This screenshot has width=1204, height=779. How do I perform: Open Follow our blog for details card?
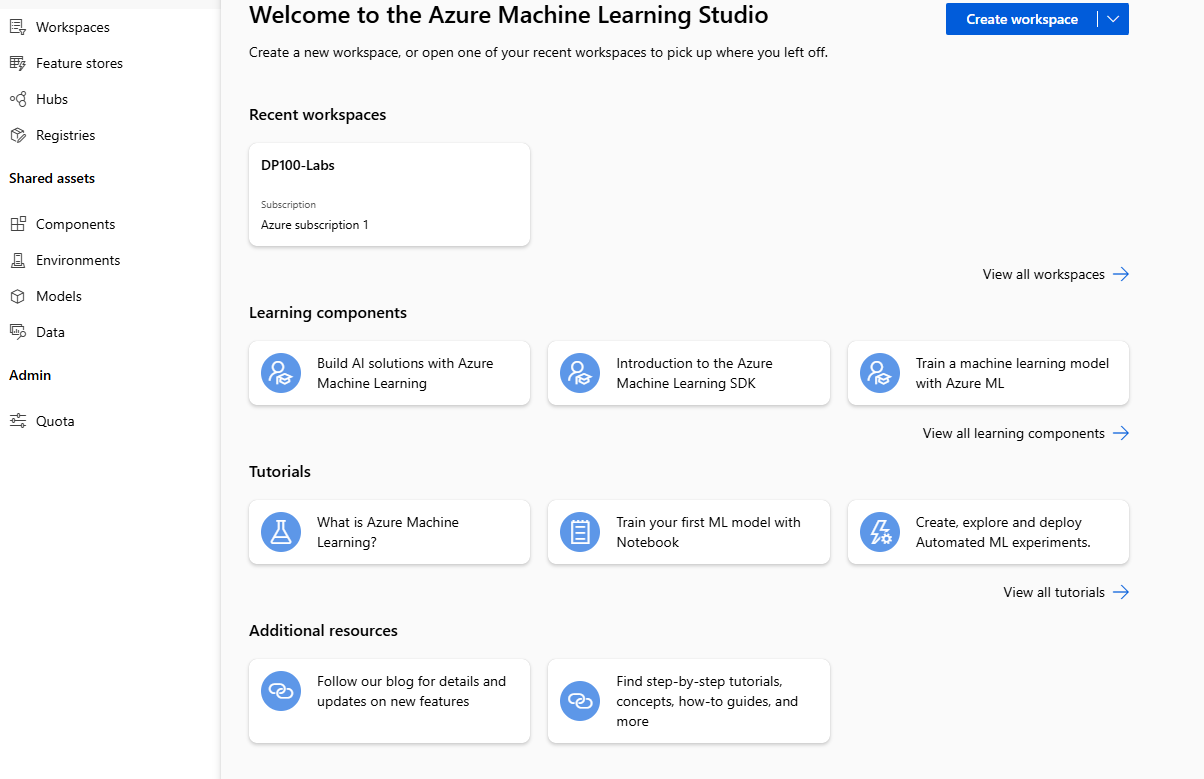[x=389, y=701]
